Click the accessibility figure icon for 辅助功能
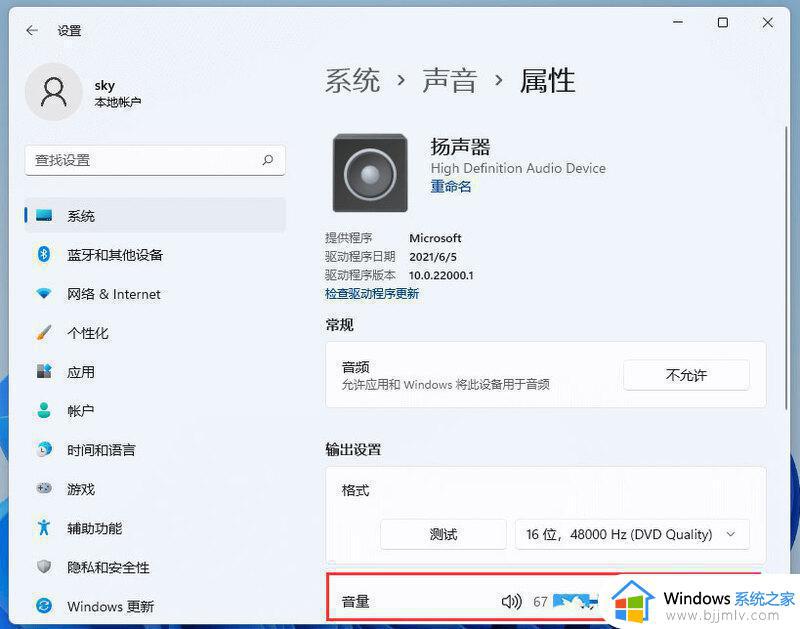Screen dimensions: 800x629 [x=44, y=527]
